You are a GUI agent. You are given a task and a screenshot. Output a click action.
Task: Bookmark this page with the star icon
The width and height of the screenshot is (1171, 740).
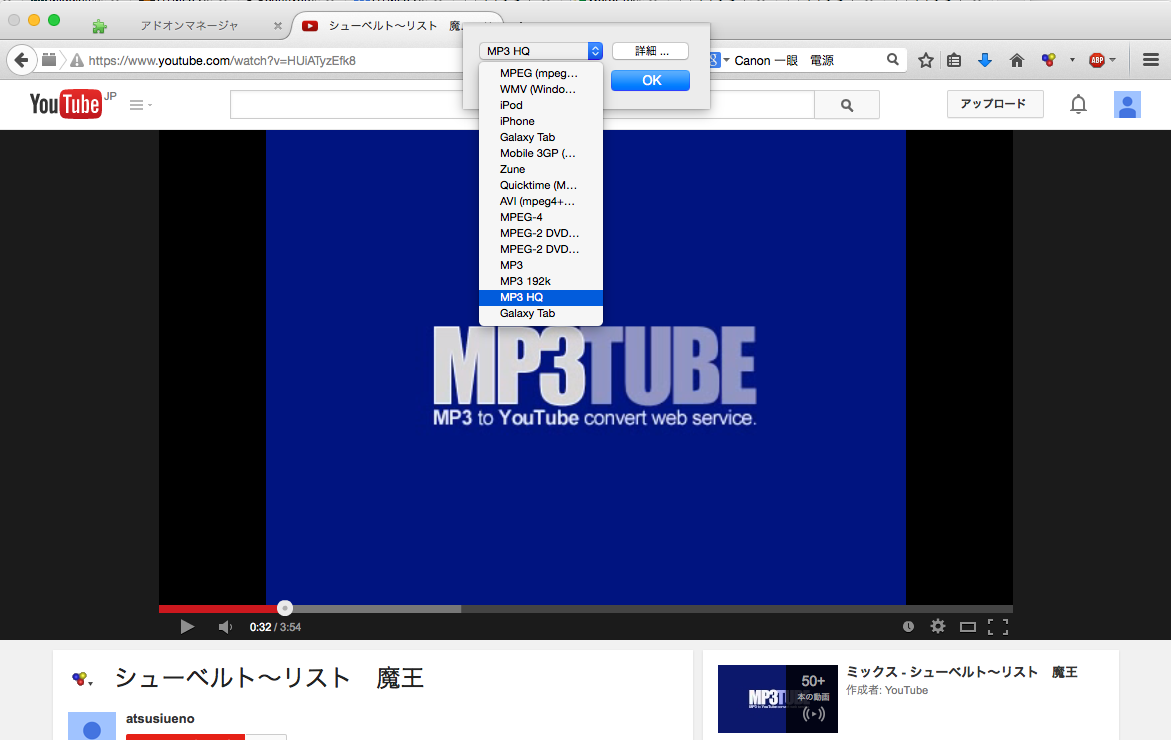click(925, 60)
